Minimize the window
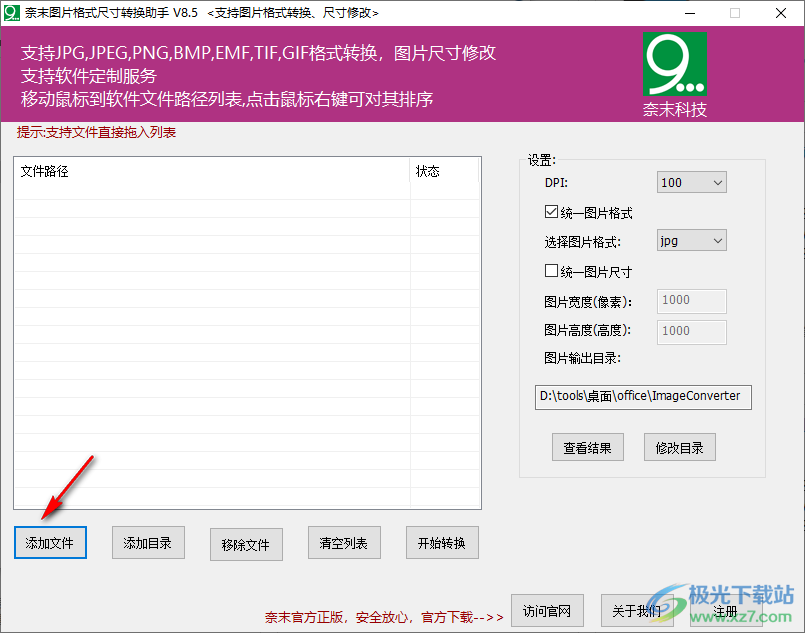805x633 pixels. 690,13
